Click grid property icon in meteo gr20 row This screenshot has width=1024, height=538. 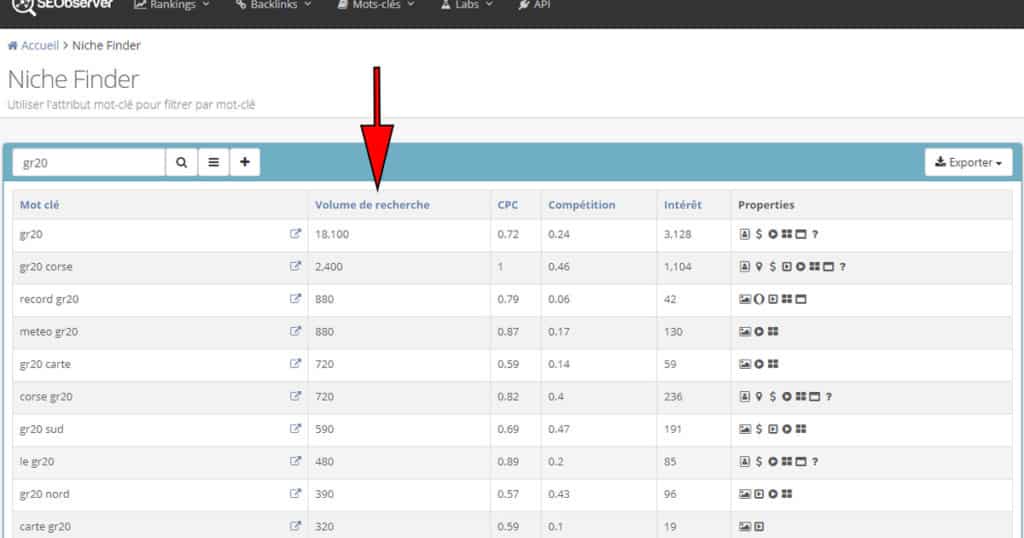[x=773, y=332]
